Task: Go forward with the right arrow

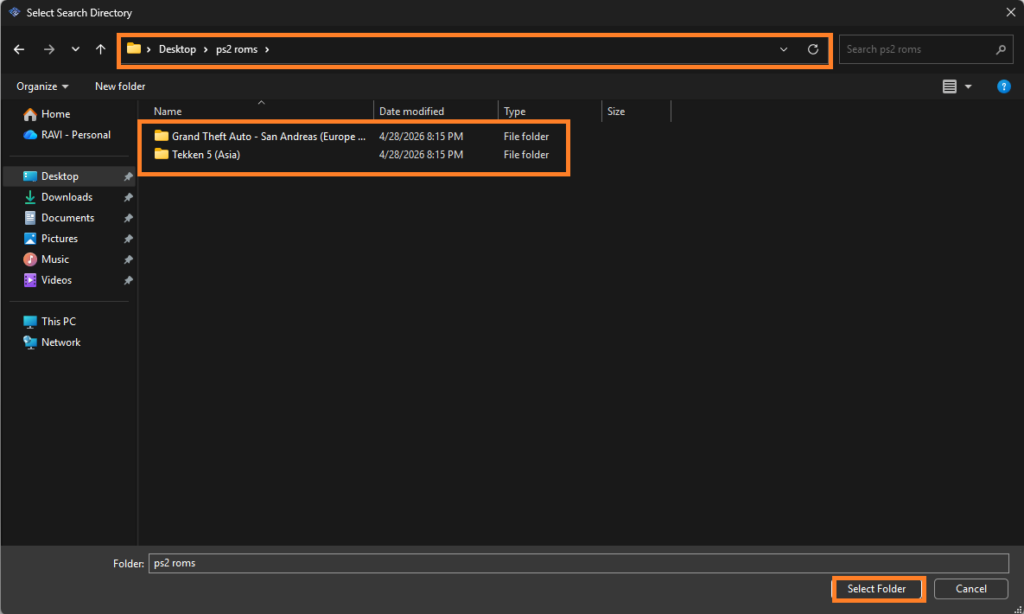Action: click(x=49, y=49)
